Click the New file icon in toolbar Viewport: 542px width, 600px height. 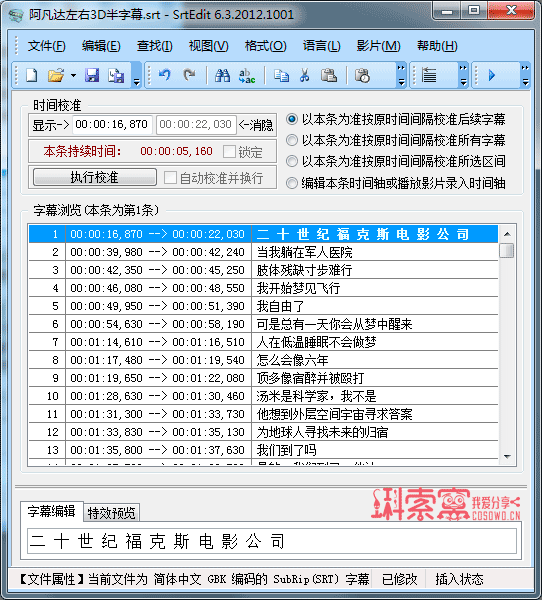point(31,75)
